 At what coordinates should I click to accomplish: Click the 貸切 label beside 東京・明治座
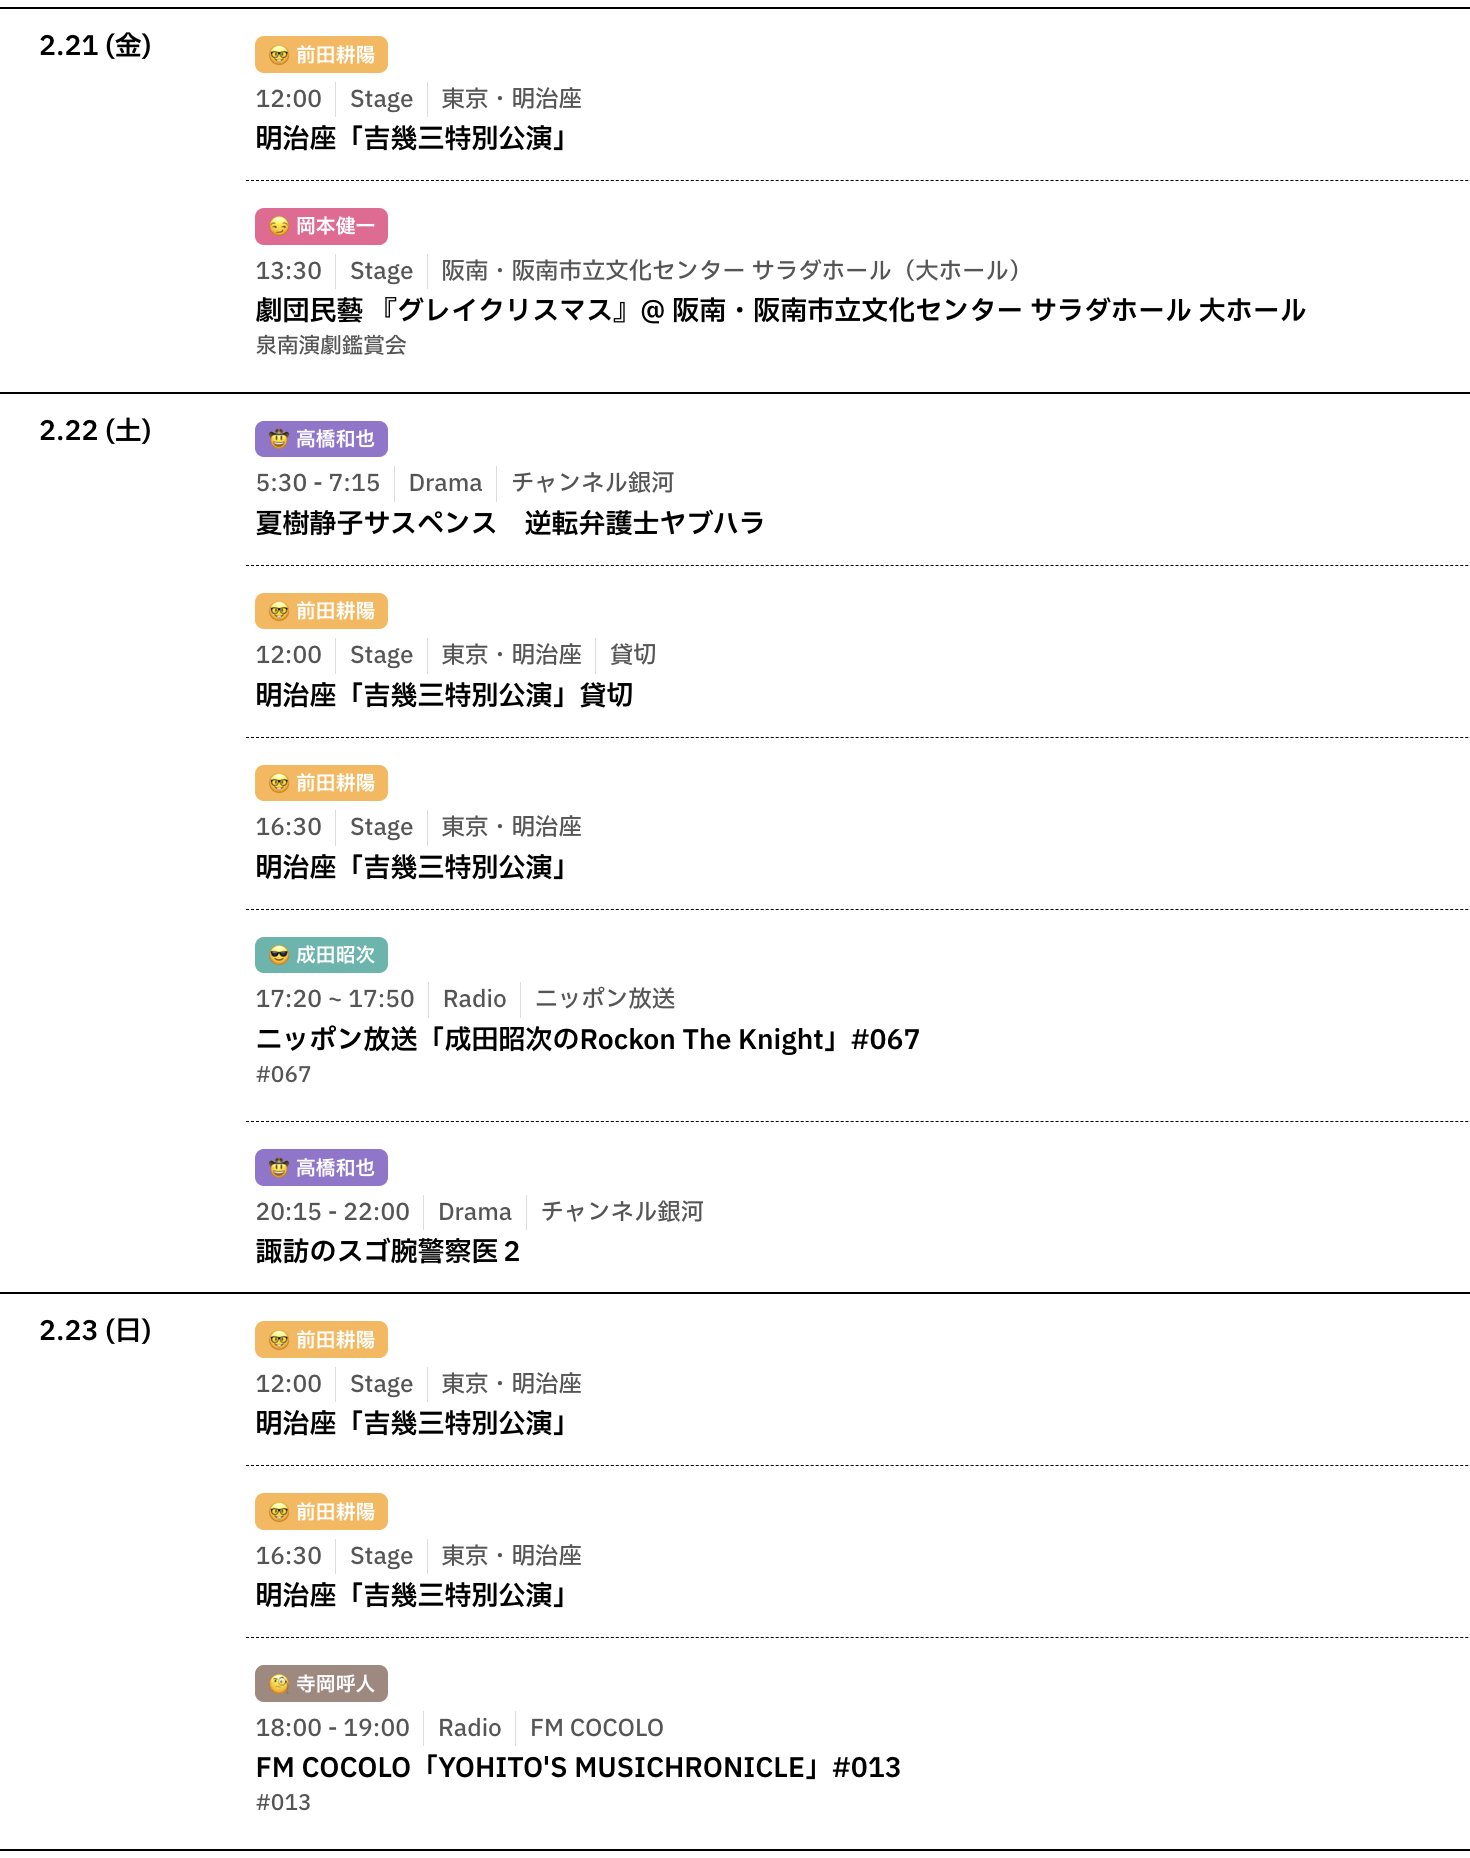633,654
